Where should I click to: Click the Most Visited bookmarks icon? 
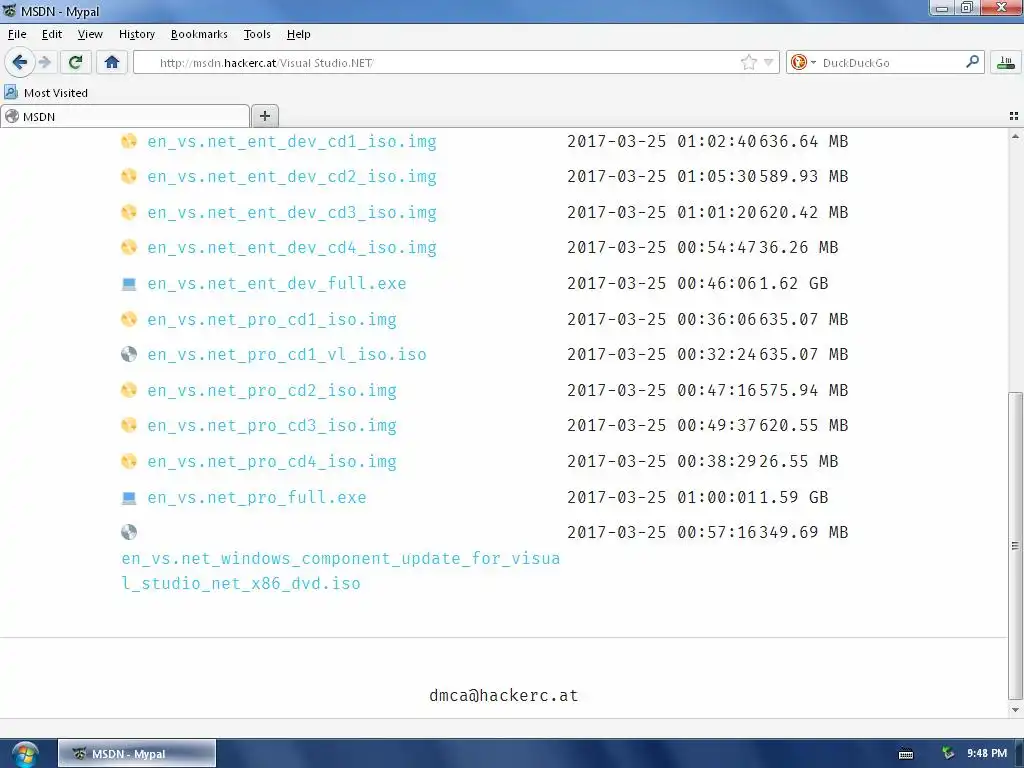point(11,92)
